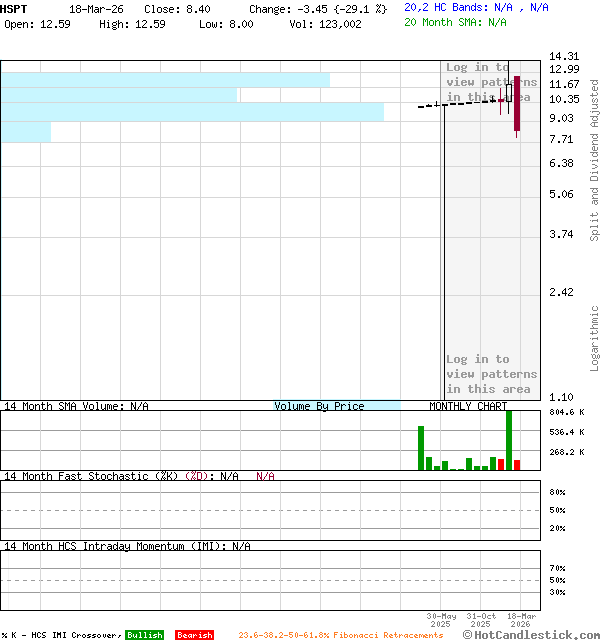This screenshot has width=600, height=640.
Task: Click the red Bearish legend badge
Action: click(x=194, y=635)
